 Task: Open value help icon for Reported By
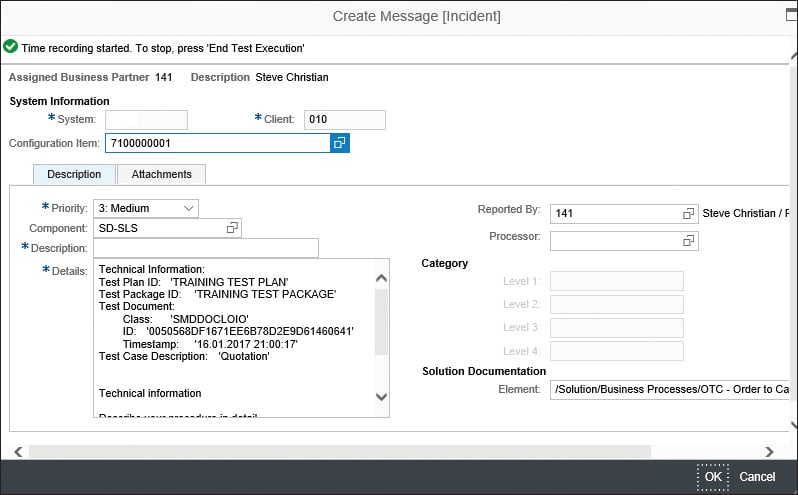(688, 214)
